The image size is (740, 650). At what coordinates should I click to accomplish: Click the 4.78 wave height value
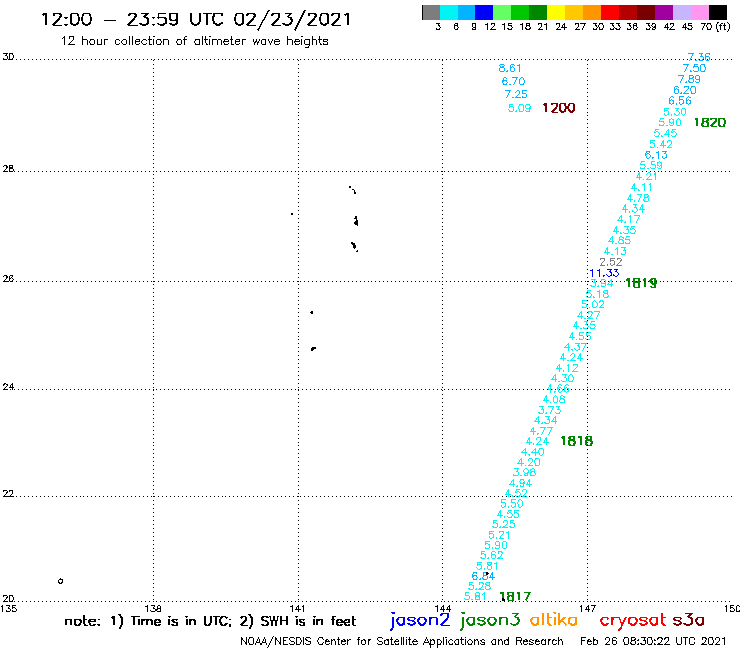[x=638, y=198]
